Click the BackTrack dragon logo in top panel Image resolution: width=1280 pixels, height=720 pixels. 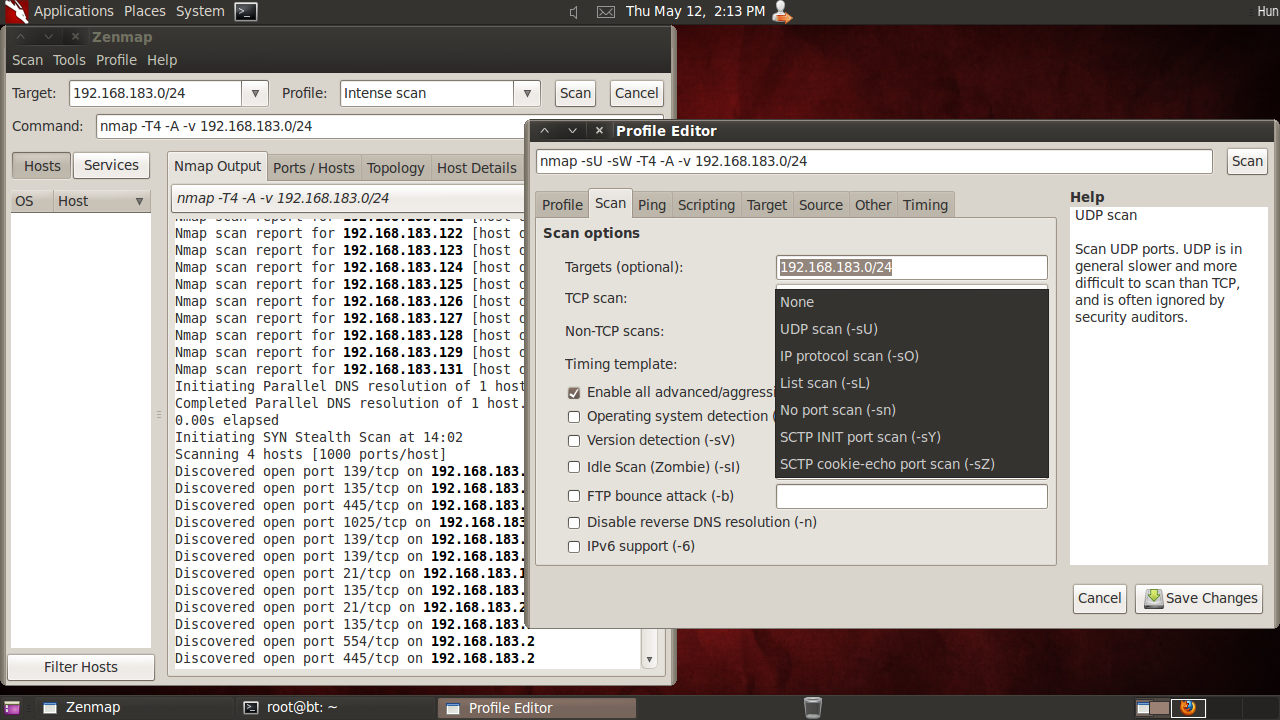(15, 11)
